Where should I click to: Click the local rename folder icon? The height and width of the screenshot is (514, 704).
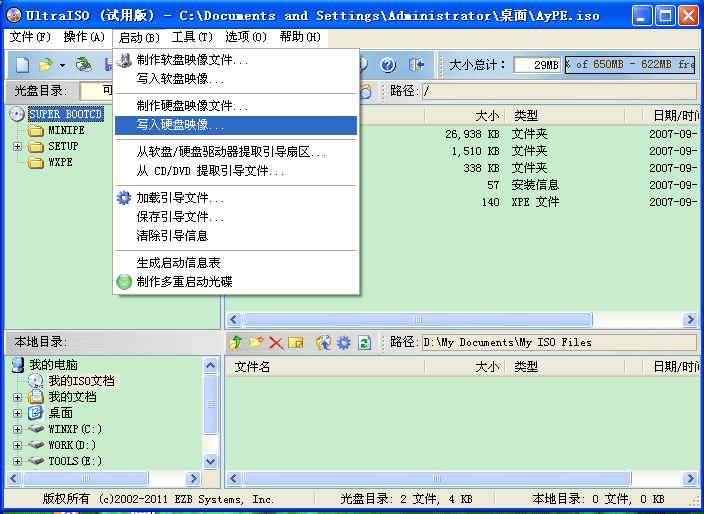pyautogui.click(x=296, y=343)
